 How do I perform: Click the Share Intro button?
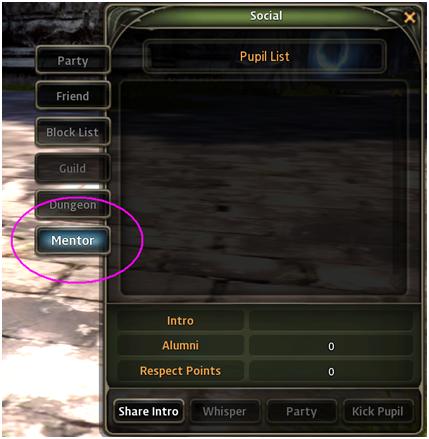coord(148,411)
